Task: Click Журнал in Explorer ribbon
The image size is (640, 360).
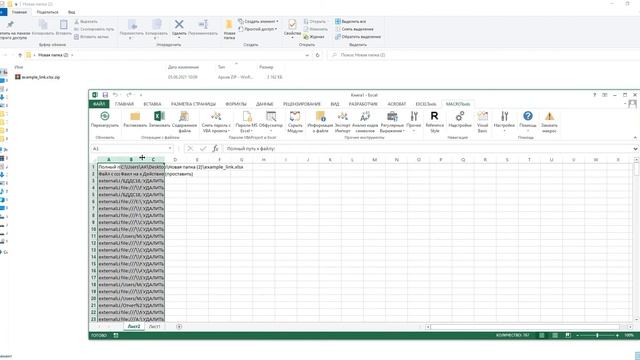Action: point(313,37)
